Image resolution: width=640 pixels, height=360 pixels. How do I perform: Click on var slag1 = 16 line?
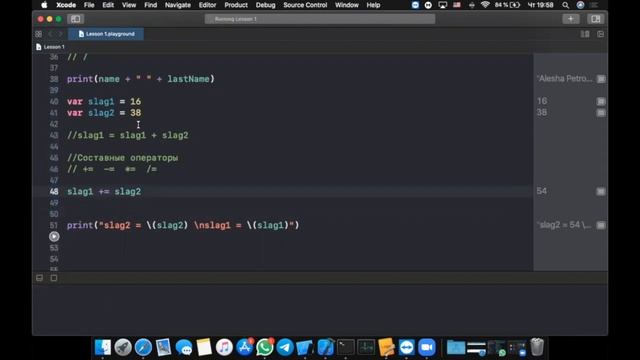click(x=104, y=101)
